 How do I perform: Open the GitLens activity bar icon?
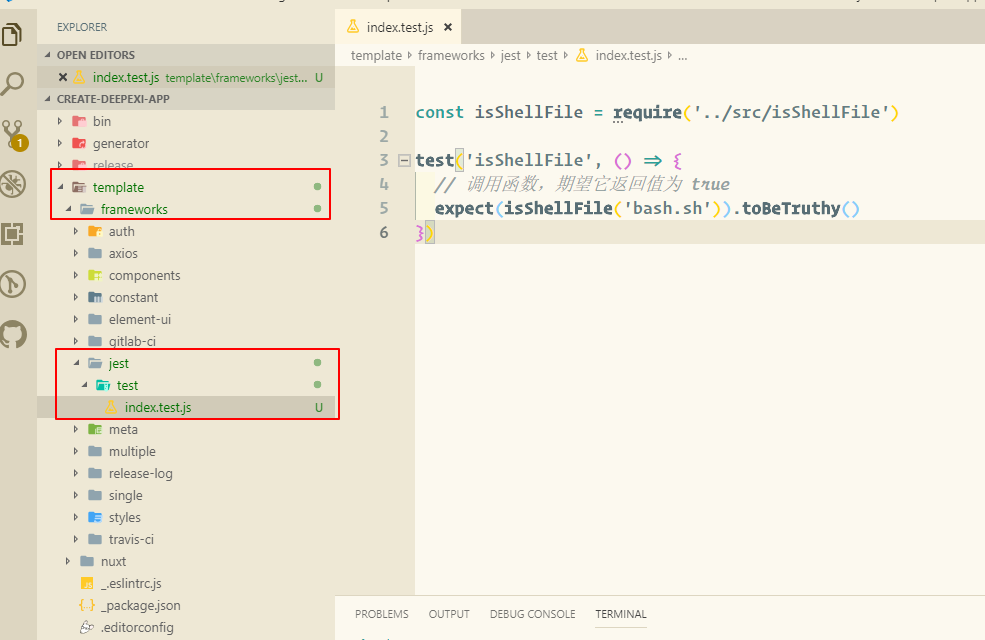coord(13,284)
